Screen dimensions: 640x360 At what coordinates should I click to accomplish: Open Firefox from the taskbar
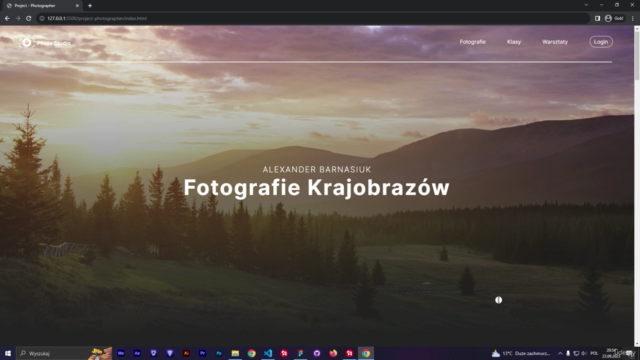(333, 353)
